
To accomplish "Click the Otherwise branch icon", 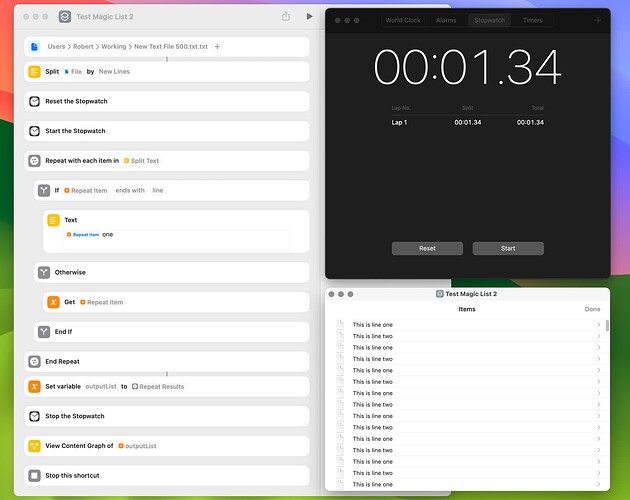I will 44,273.
